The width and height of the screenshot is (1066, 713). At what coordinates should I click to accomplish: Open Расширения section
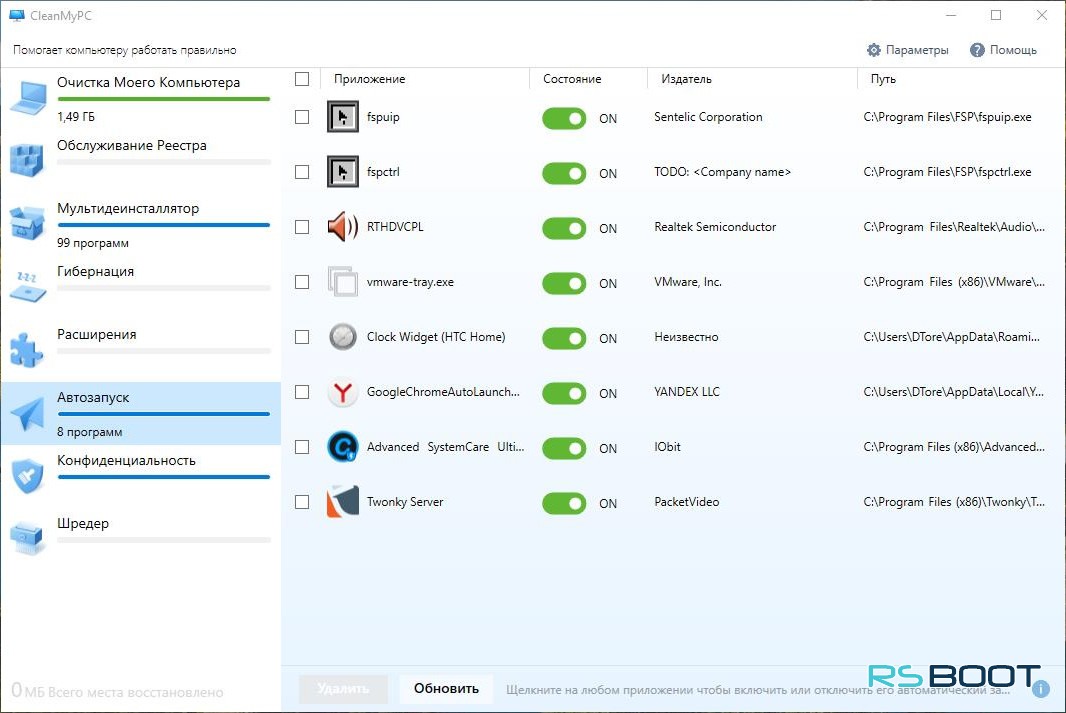(141, 350)
